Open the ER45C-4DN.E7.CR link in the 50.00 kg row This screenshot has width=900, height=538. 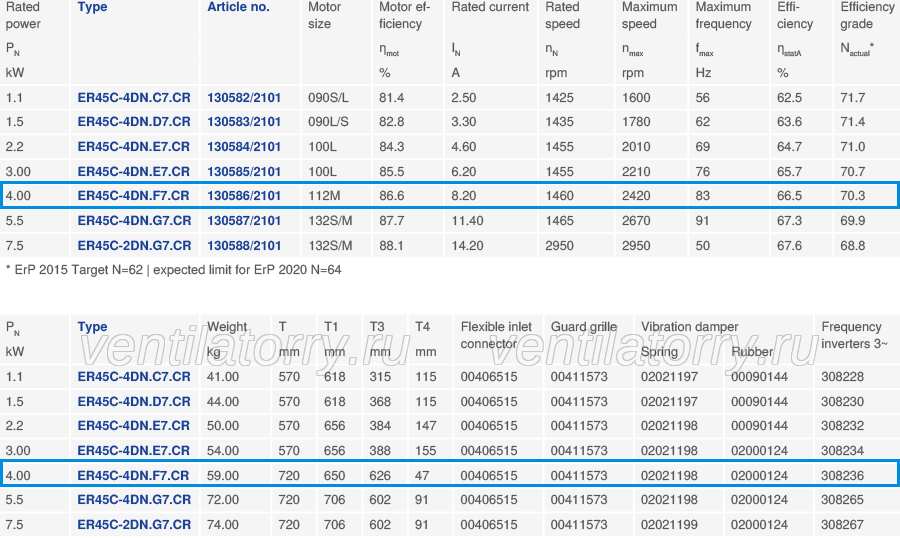pyautogui.click(x=133, y=425)
